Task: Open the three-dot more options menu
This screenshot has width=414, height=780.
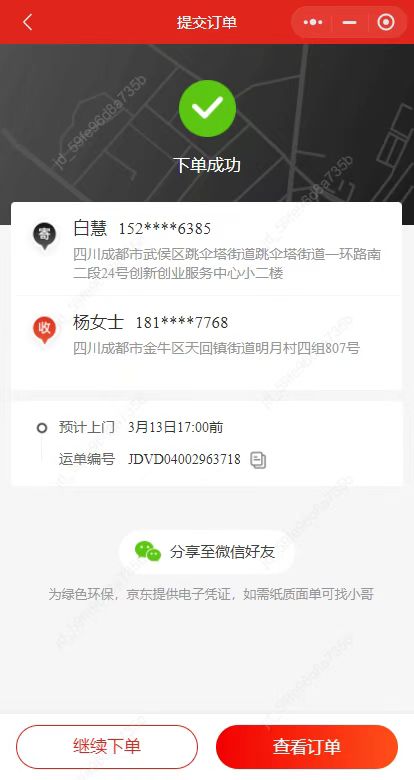Action: tap(313, 22)
